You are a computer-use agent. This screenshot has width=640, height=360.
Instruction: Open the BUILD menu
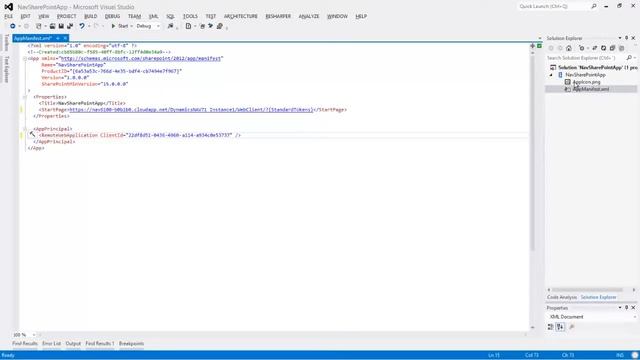91,16
